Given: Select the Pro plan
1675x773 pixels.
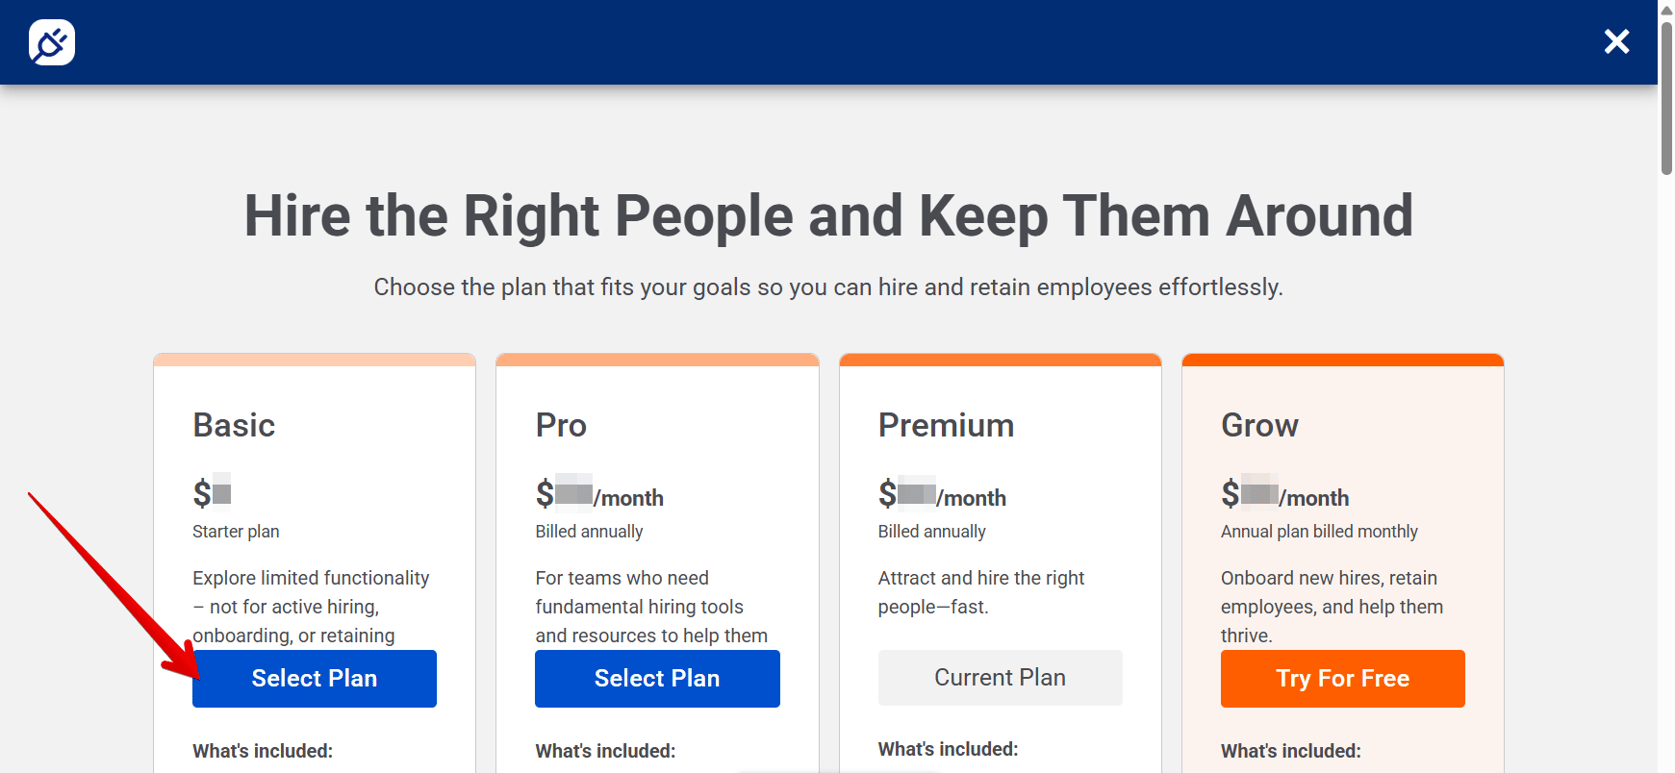Looking at the screenshot, I should tap(657, 678).
